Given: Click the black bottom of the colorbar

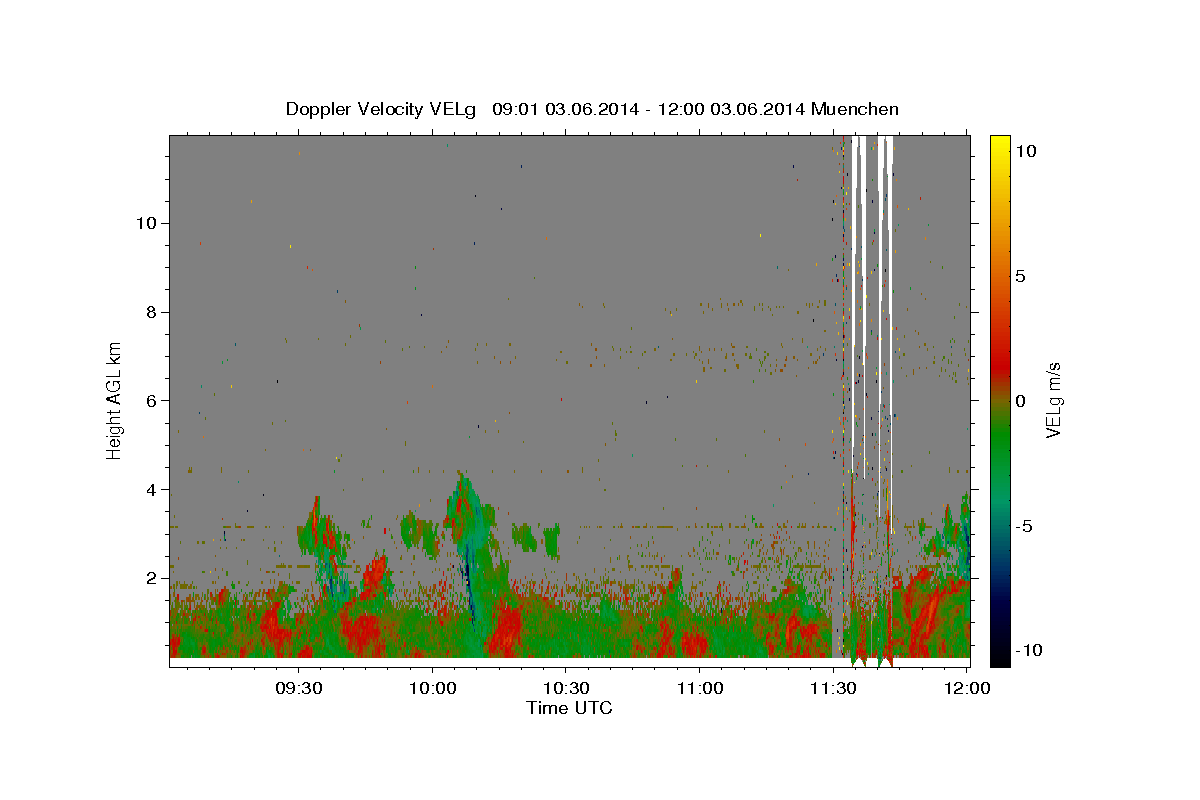Looking at the screenshot, I should (1000, 655).
